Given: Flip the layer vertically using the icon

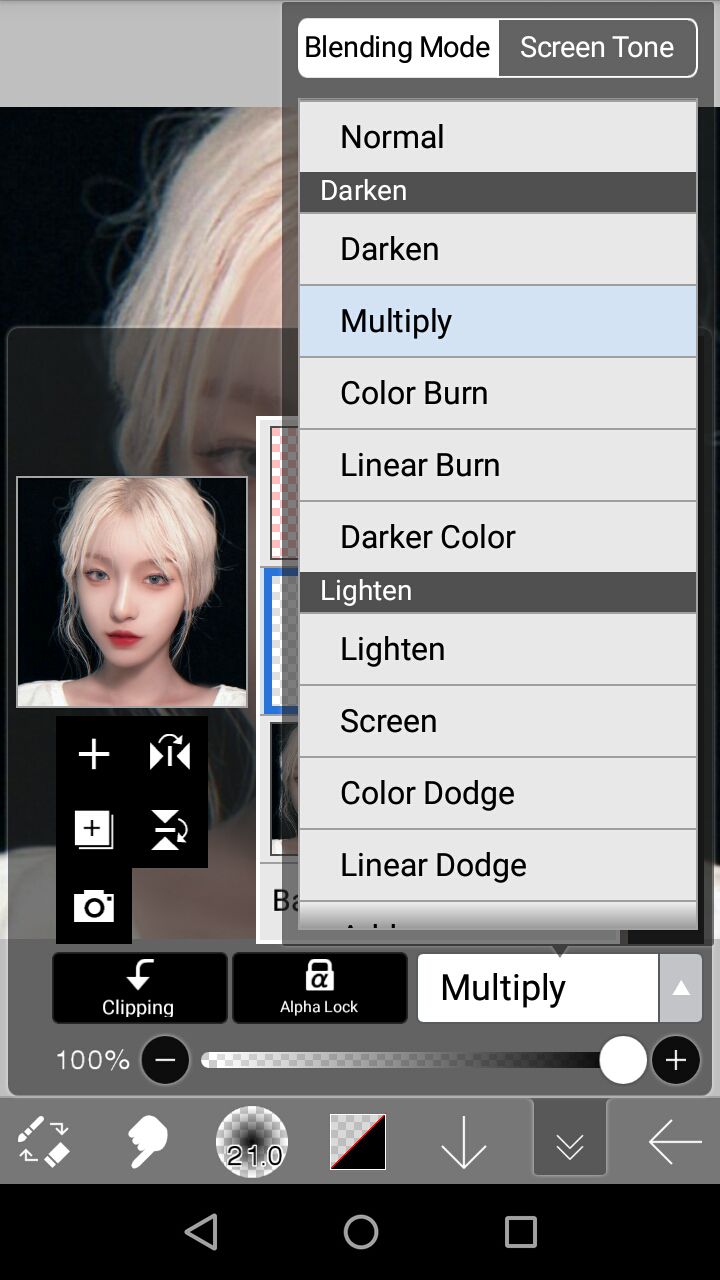Looking at the screenshot, I should (x=169, y=830).
